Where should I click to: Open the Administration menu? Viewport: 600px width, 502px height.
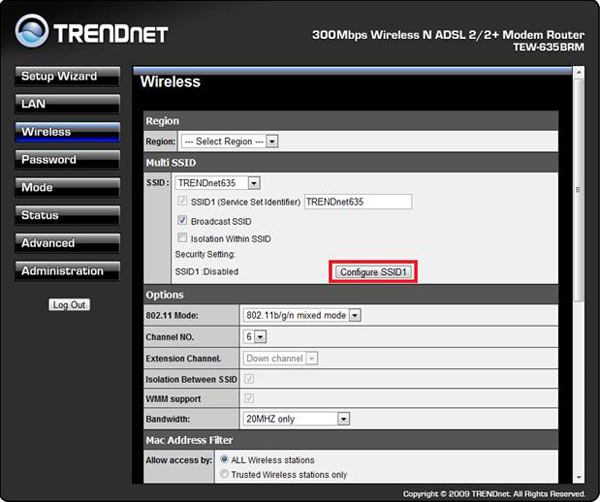pyautogui.click(x=67, y=271)
